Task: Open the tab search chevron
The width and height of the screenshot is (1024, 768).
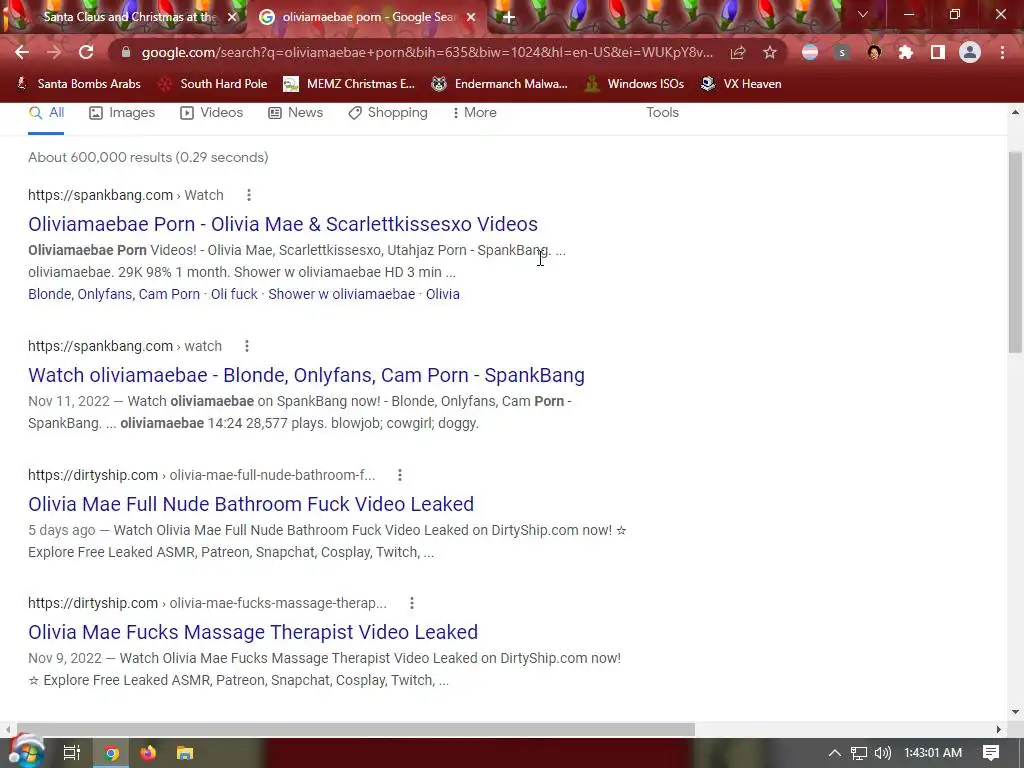Action: pos(863,14)
